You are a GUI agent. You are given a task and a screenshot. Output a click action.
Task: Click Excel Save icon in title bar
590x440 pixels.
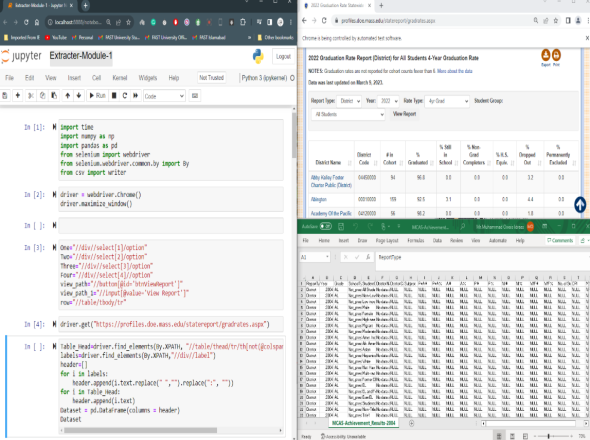pos(341,227)
